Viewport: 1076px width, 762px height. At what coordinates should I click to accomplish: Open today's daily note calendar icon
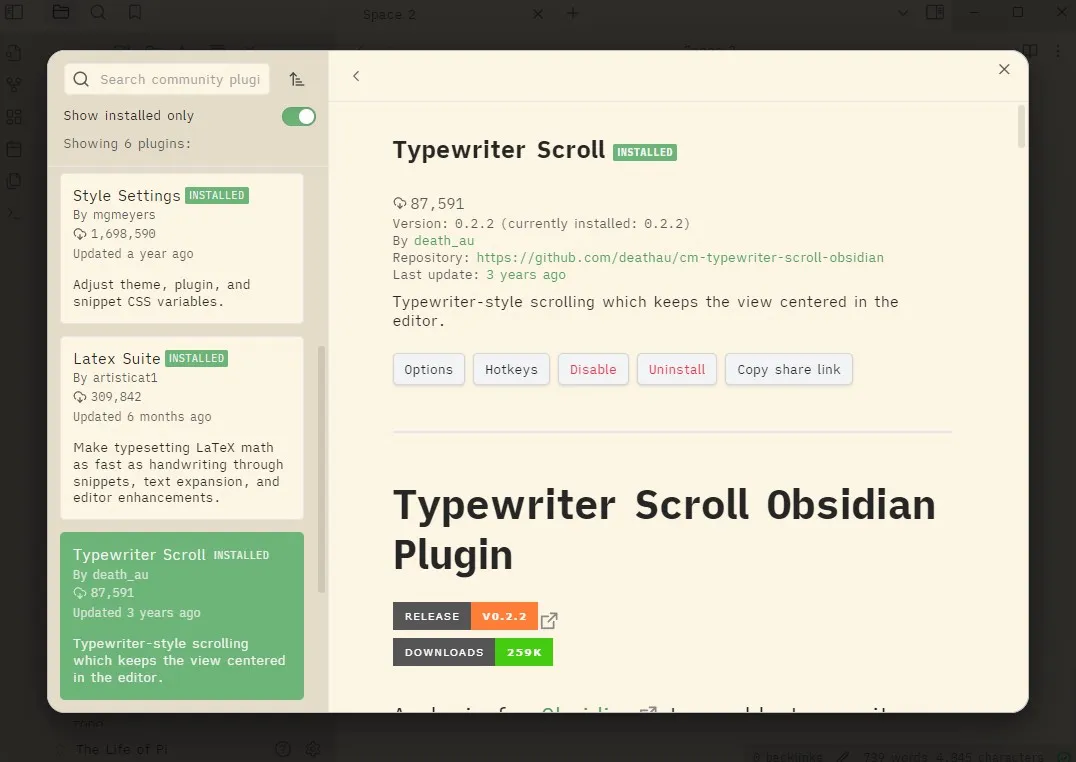[x=13, y=146]
